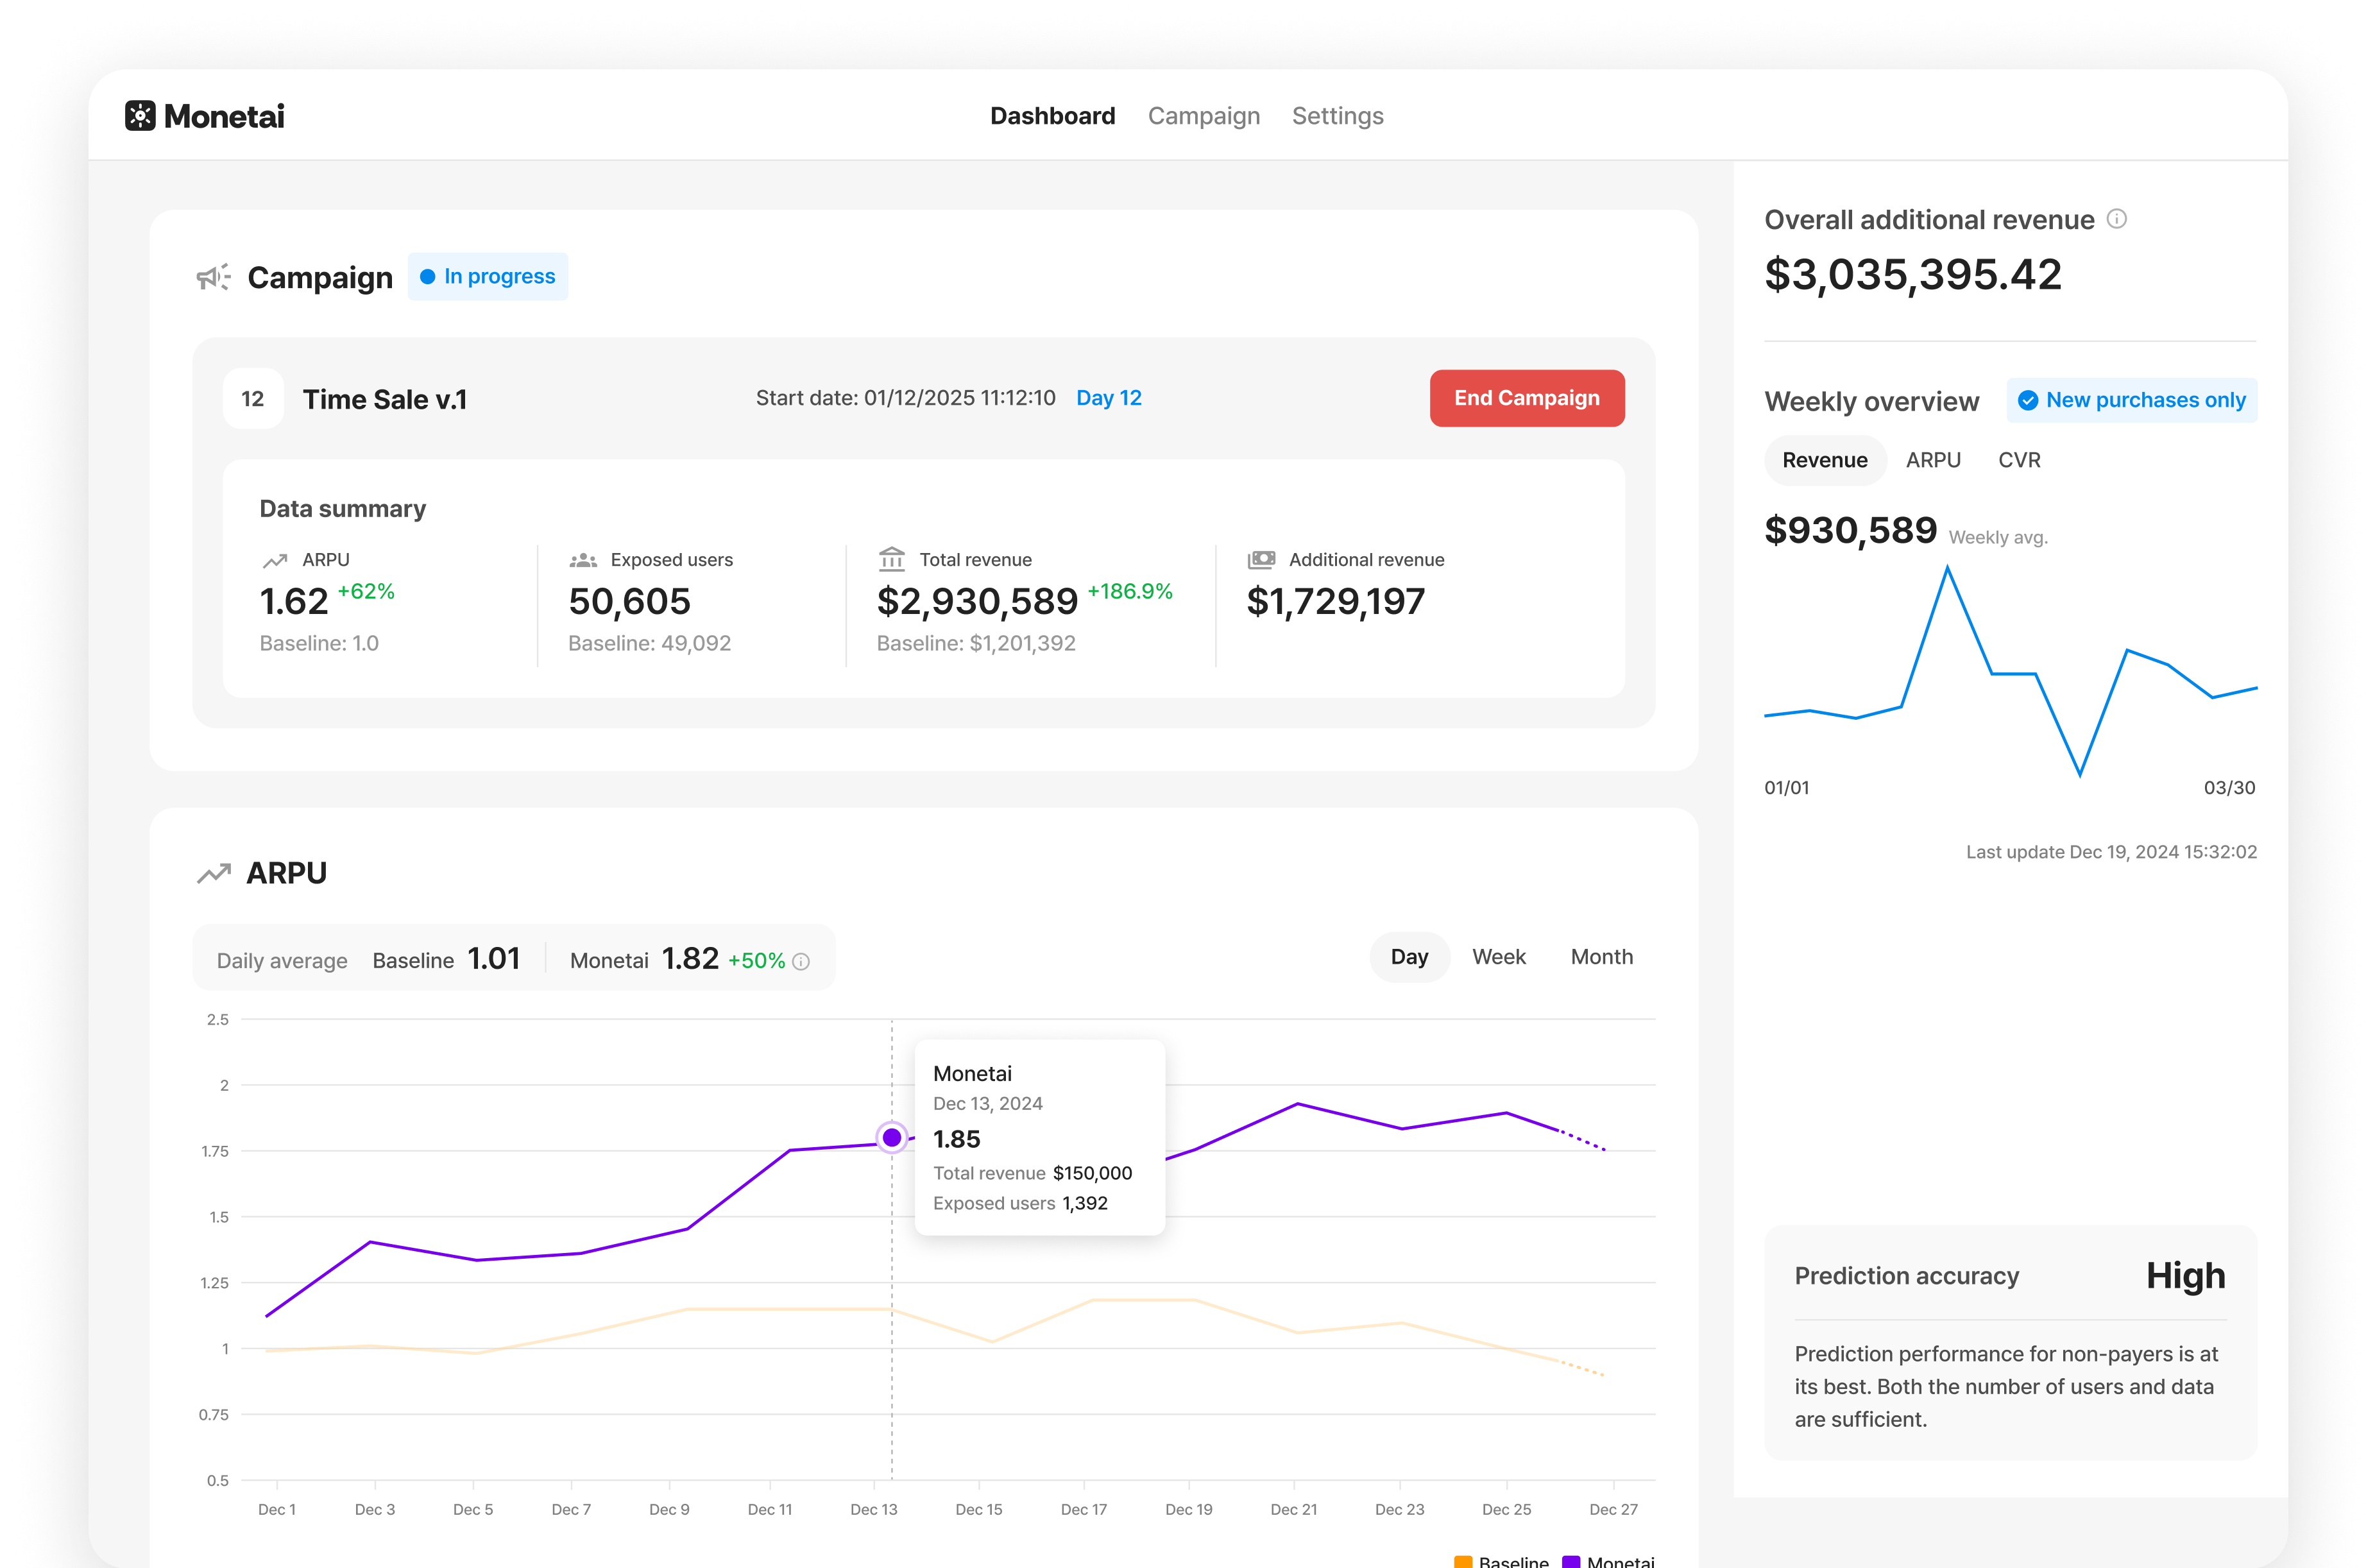Image resolution: width=2375 pixels, height=1568 pixels.
Task: Click the blue checkmark icon in New purchases only
Action: tap(2028, 401)
